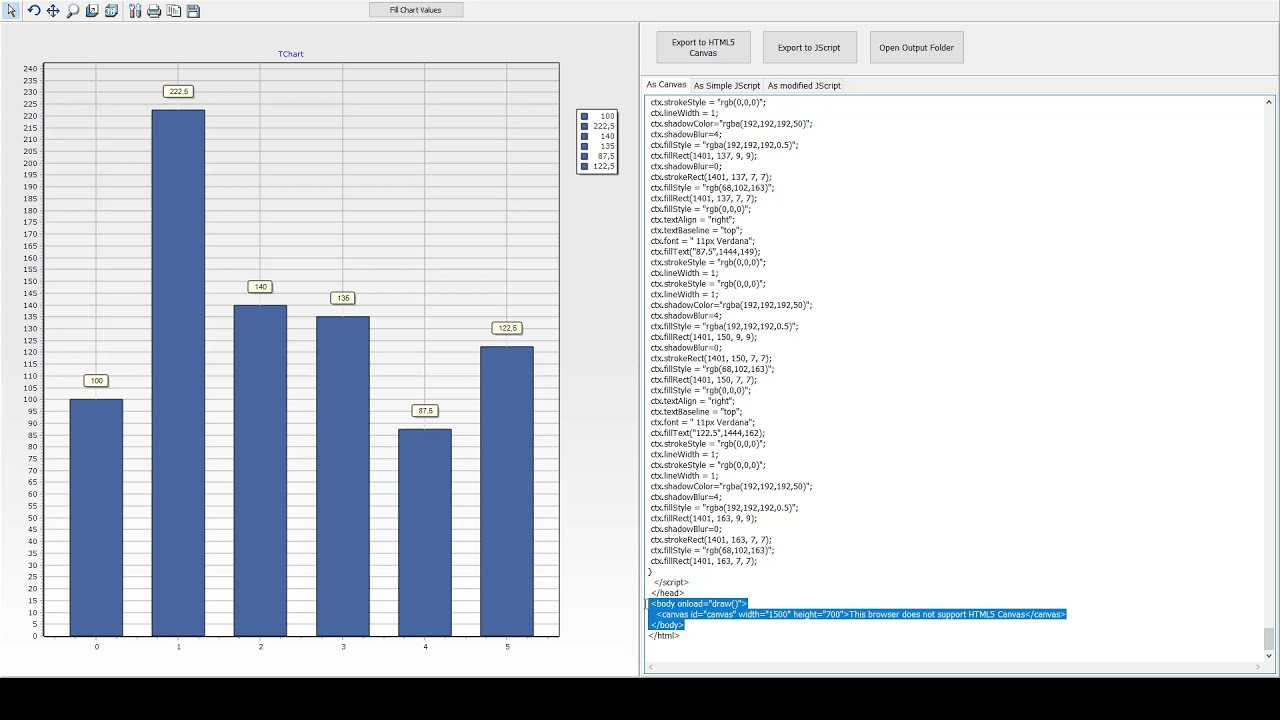
Task: Switch to As Canvas tab
Action: pos(666,85)
